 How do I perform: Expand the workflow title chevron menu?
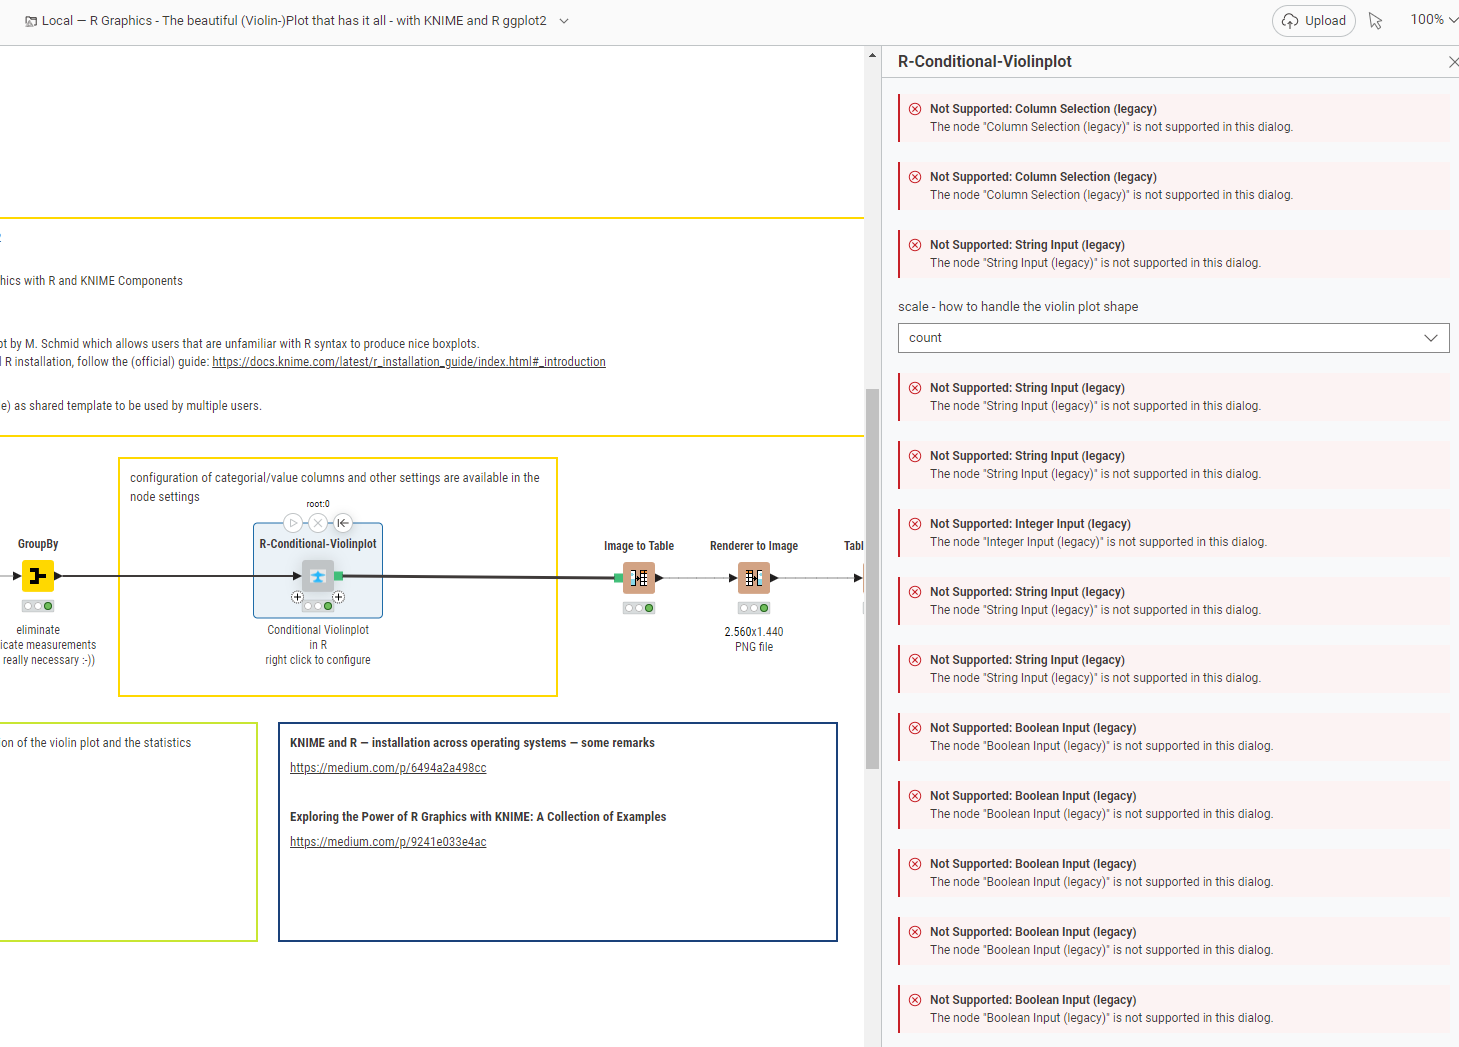click(564, 21)
